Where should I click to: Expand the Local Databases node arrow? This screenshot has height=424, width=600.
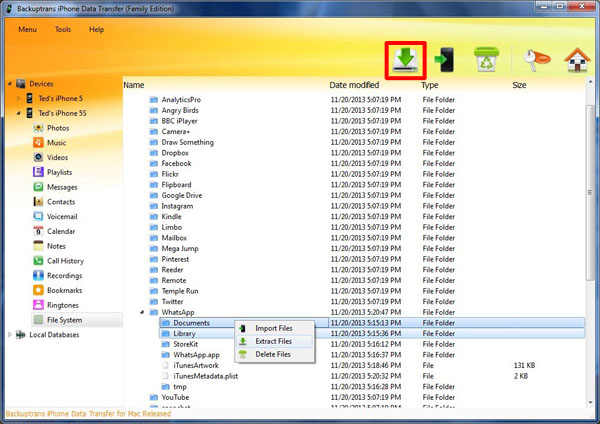[10, 335]
